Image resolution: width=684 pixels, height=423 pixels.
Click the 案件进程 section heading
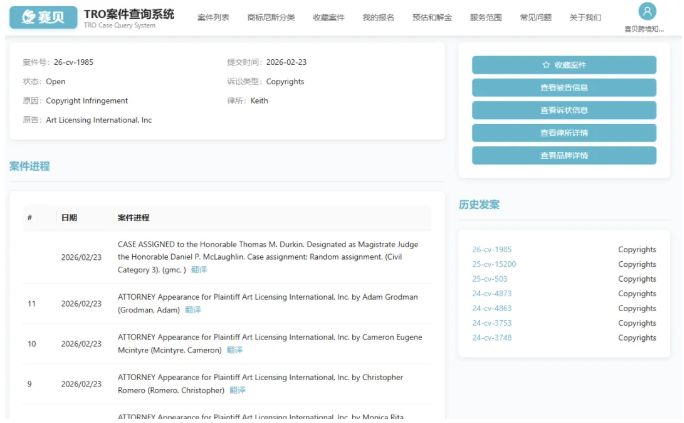pos(30,166)
